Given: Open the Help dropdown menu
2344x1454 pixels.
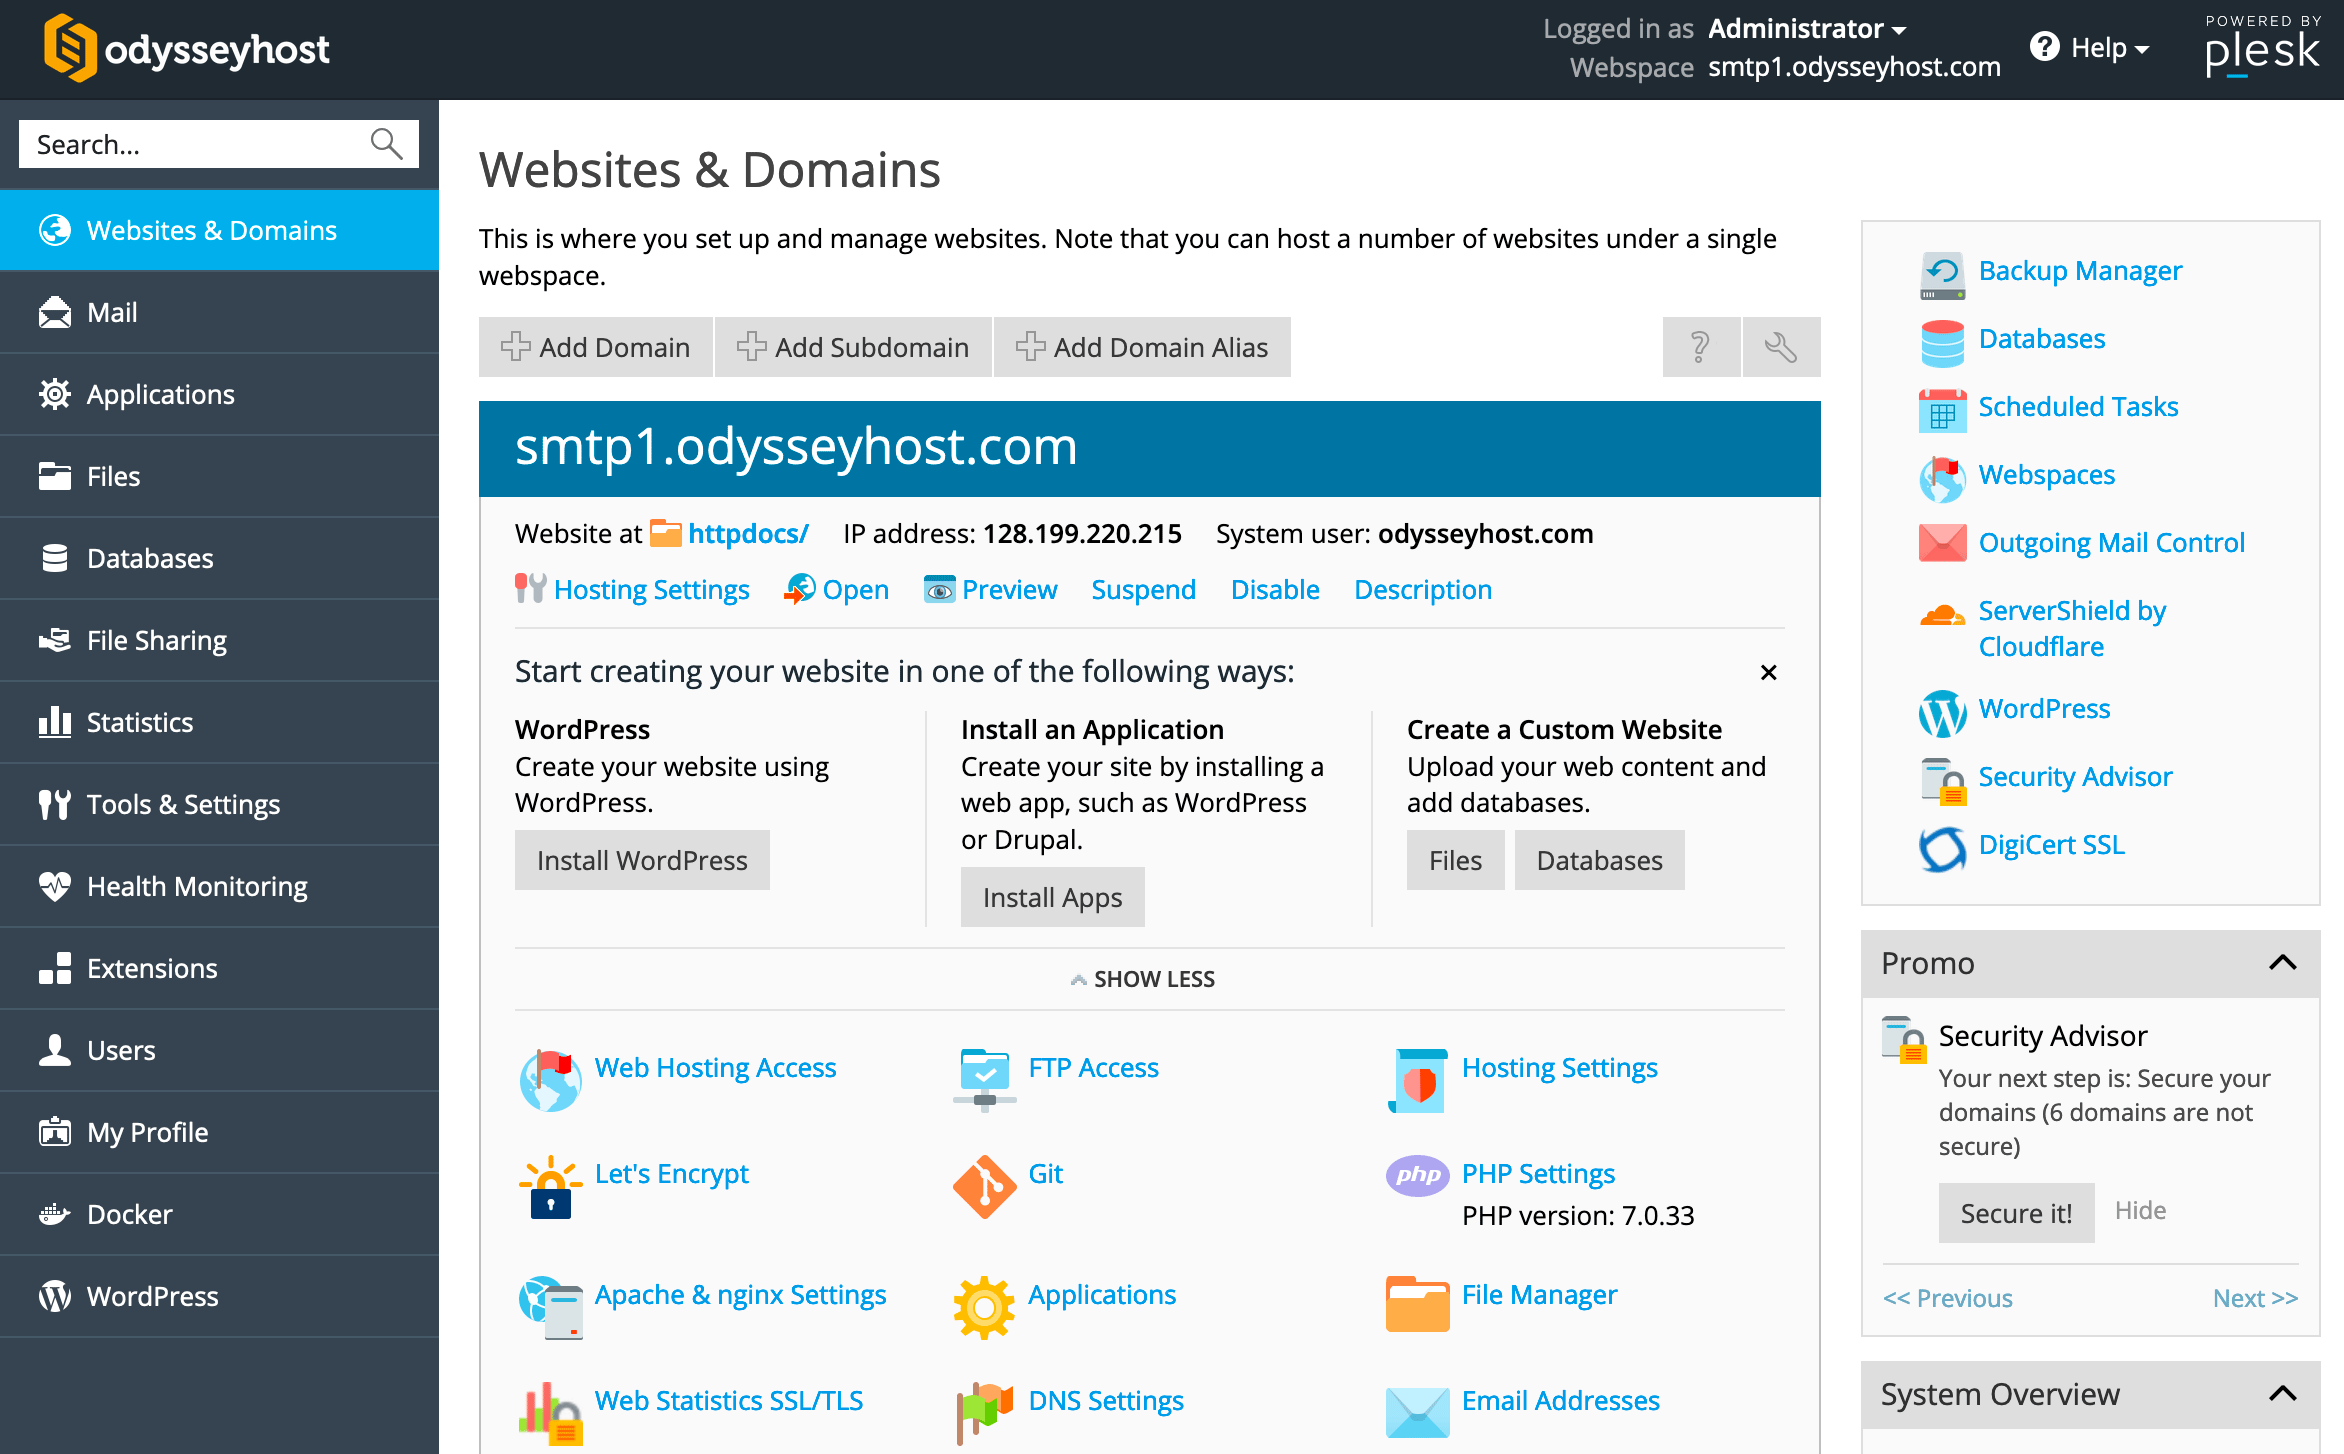Looking at the screenshot, I should point(2091,47).
